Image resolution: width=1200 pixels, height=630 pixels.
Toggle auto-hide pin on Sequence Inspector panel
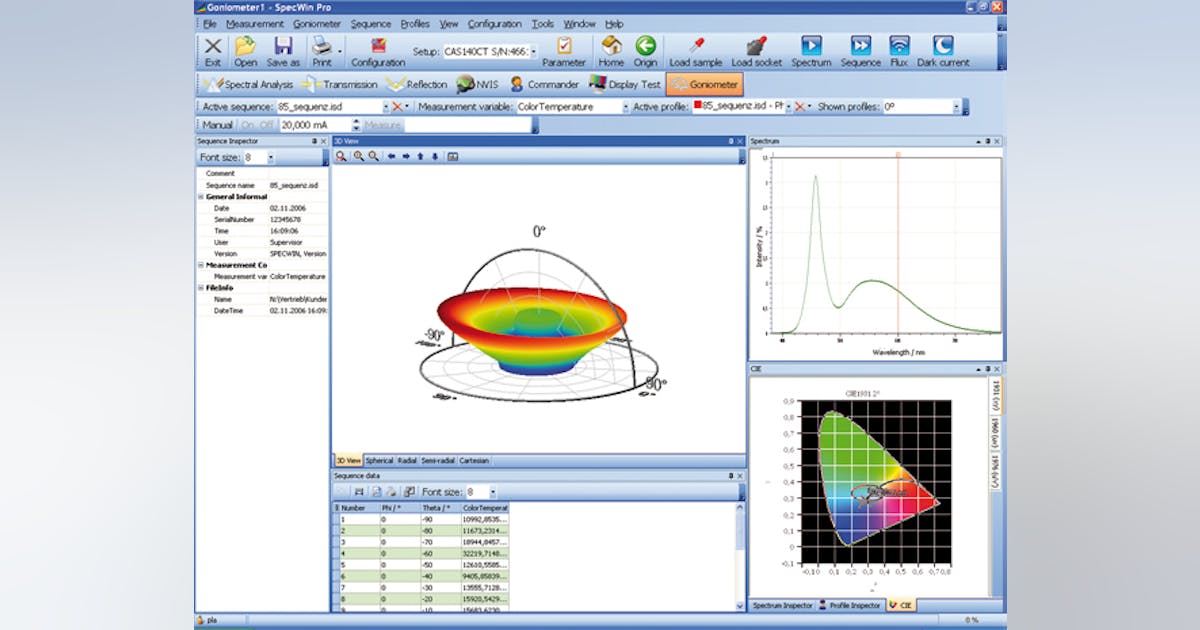click(x=312, y=141)
